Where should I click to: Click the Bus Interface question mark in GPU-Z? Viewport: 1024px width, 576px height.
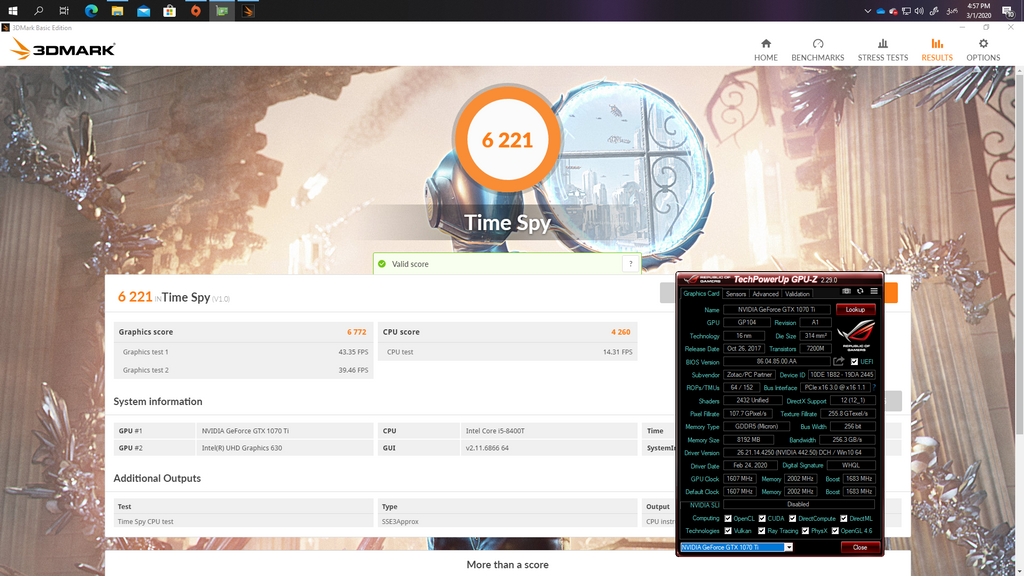tap(874, 387)
